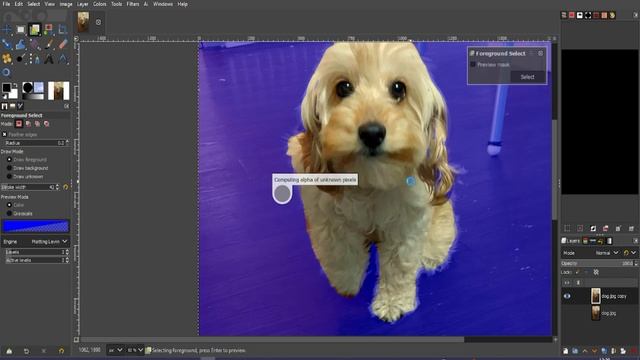Open the layer Mode Normal dropdown
Screen dimensions: 640x360
pos(607,253)
